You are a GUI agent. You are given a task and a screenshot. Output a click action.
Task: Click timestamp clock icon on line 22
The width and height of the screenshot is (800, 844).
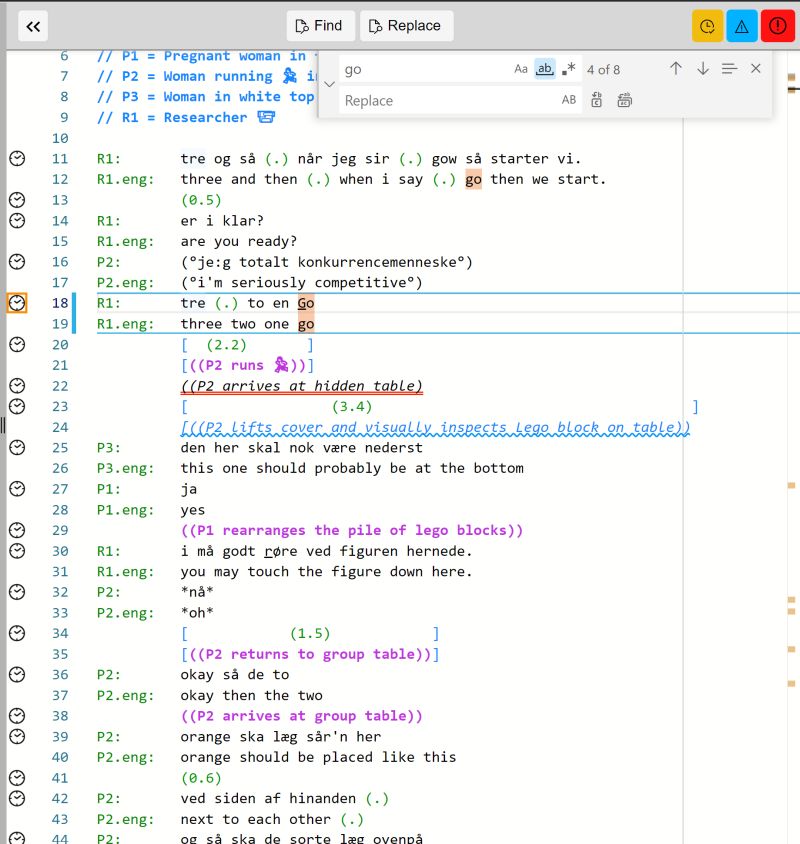pyautogui.click(x=17, y=386)
